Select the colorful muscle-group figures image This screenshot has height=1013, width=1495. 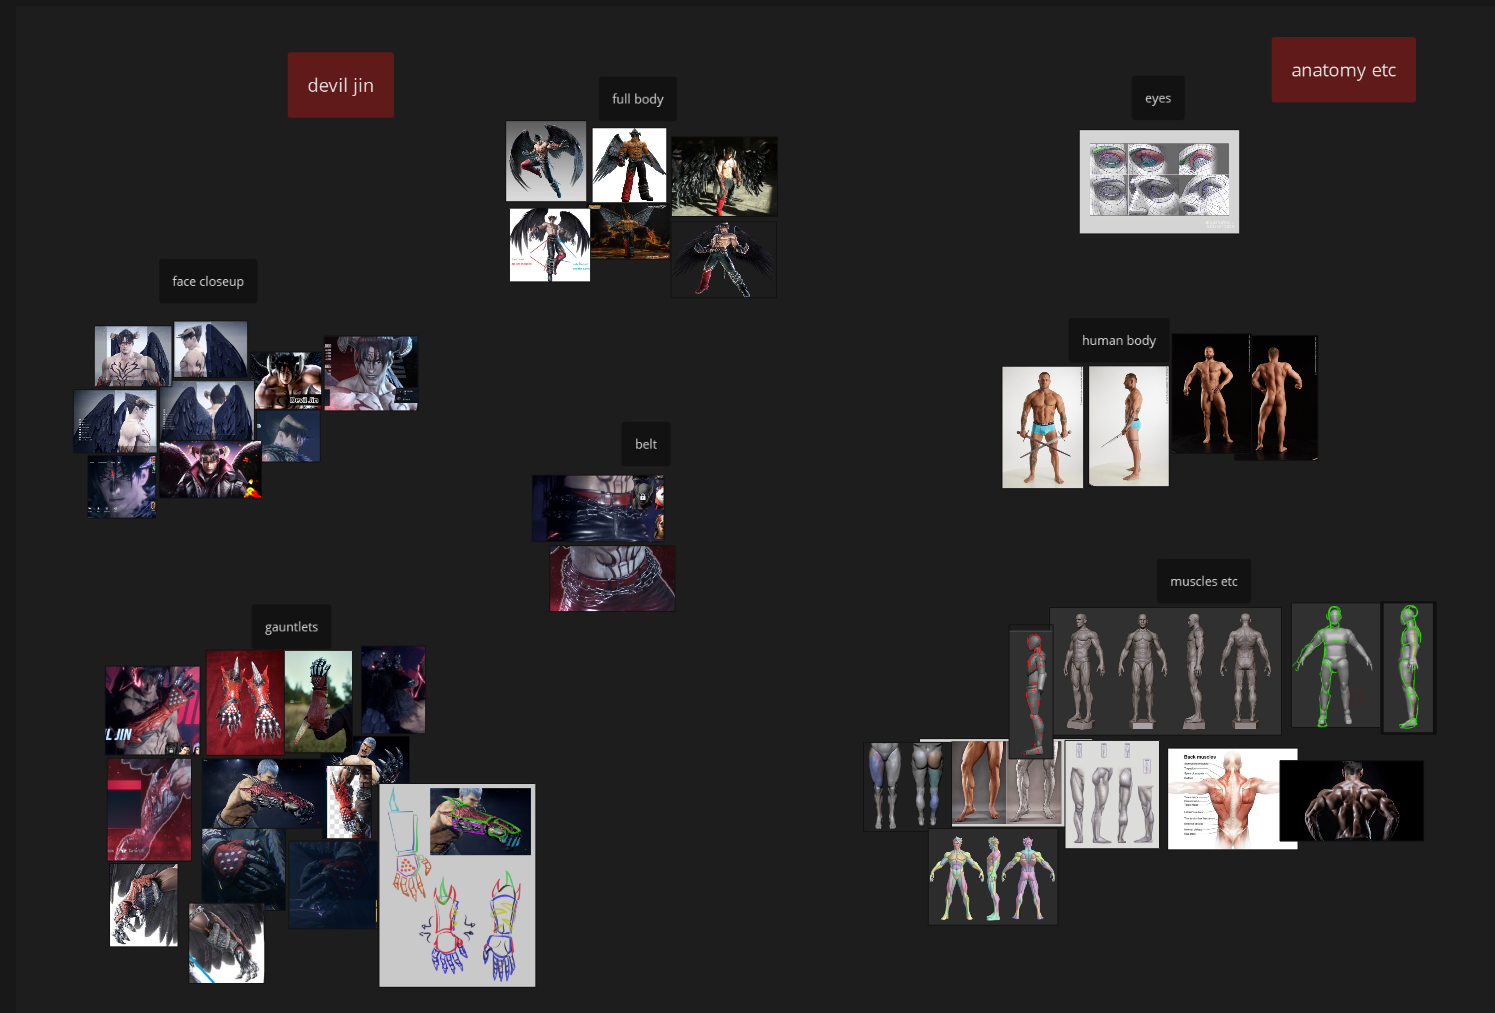[x=993, y=876]
